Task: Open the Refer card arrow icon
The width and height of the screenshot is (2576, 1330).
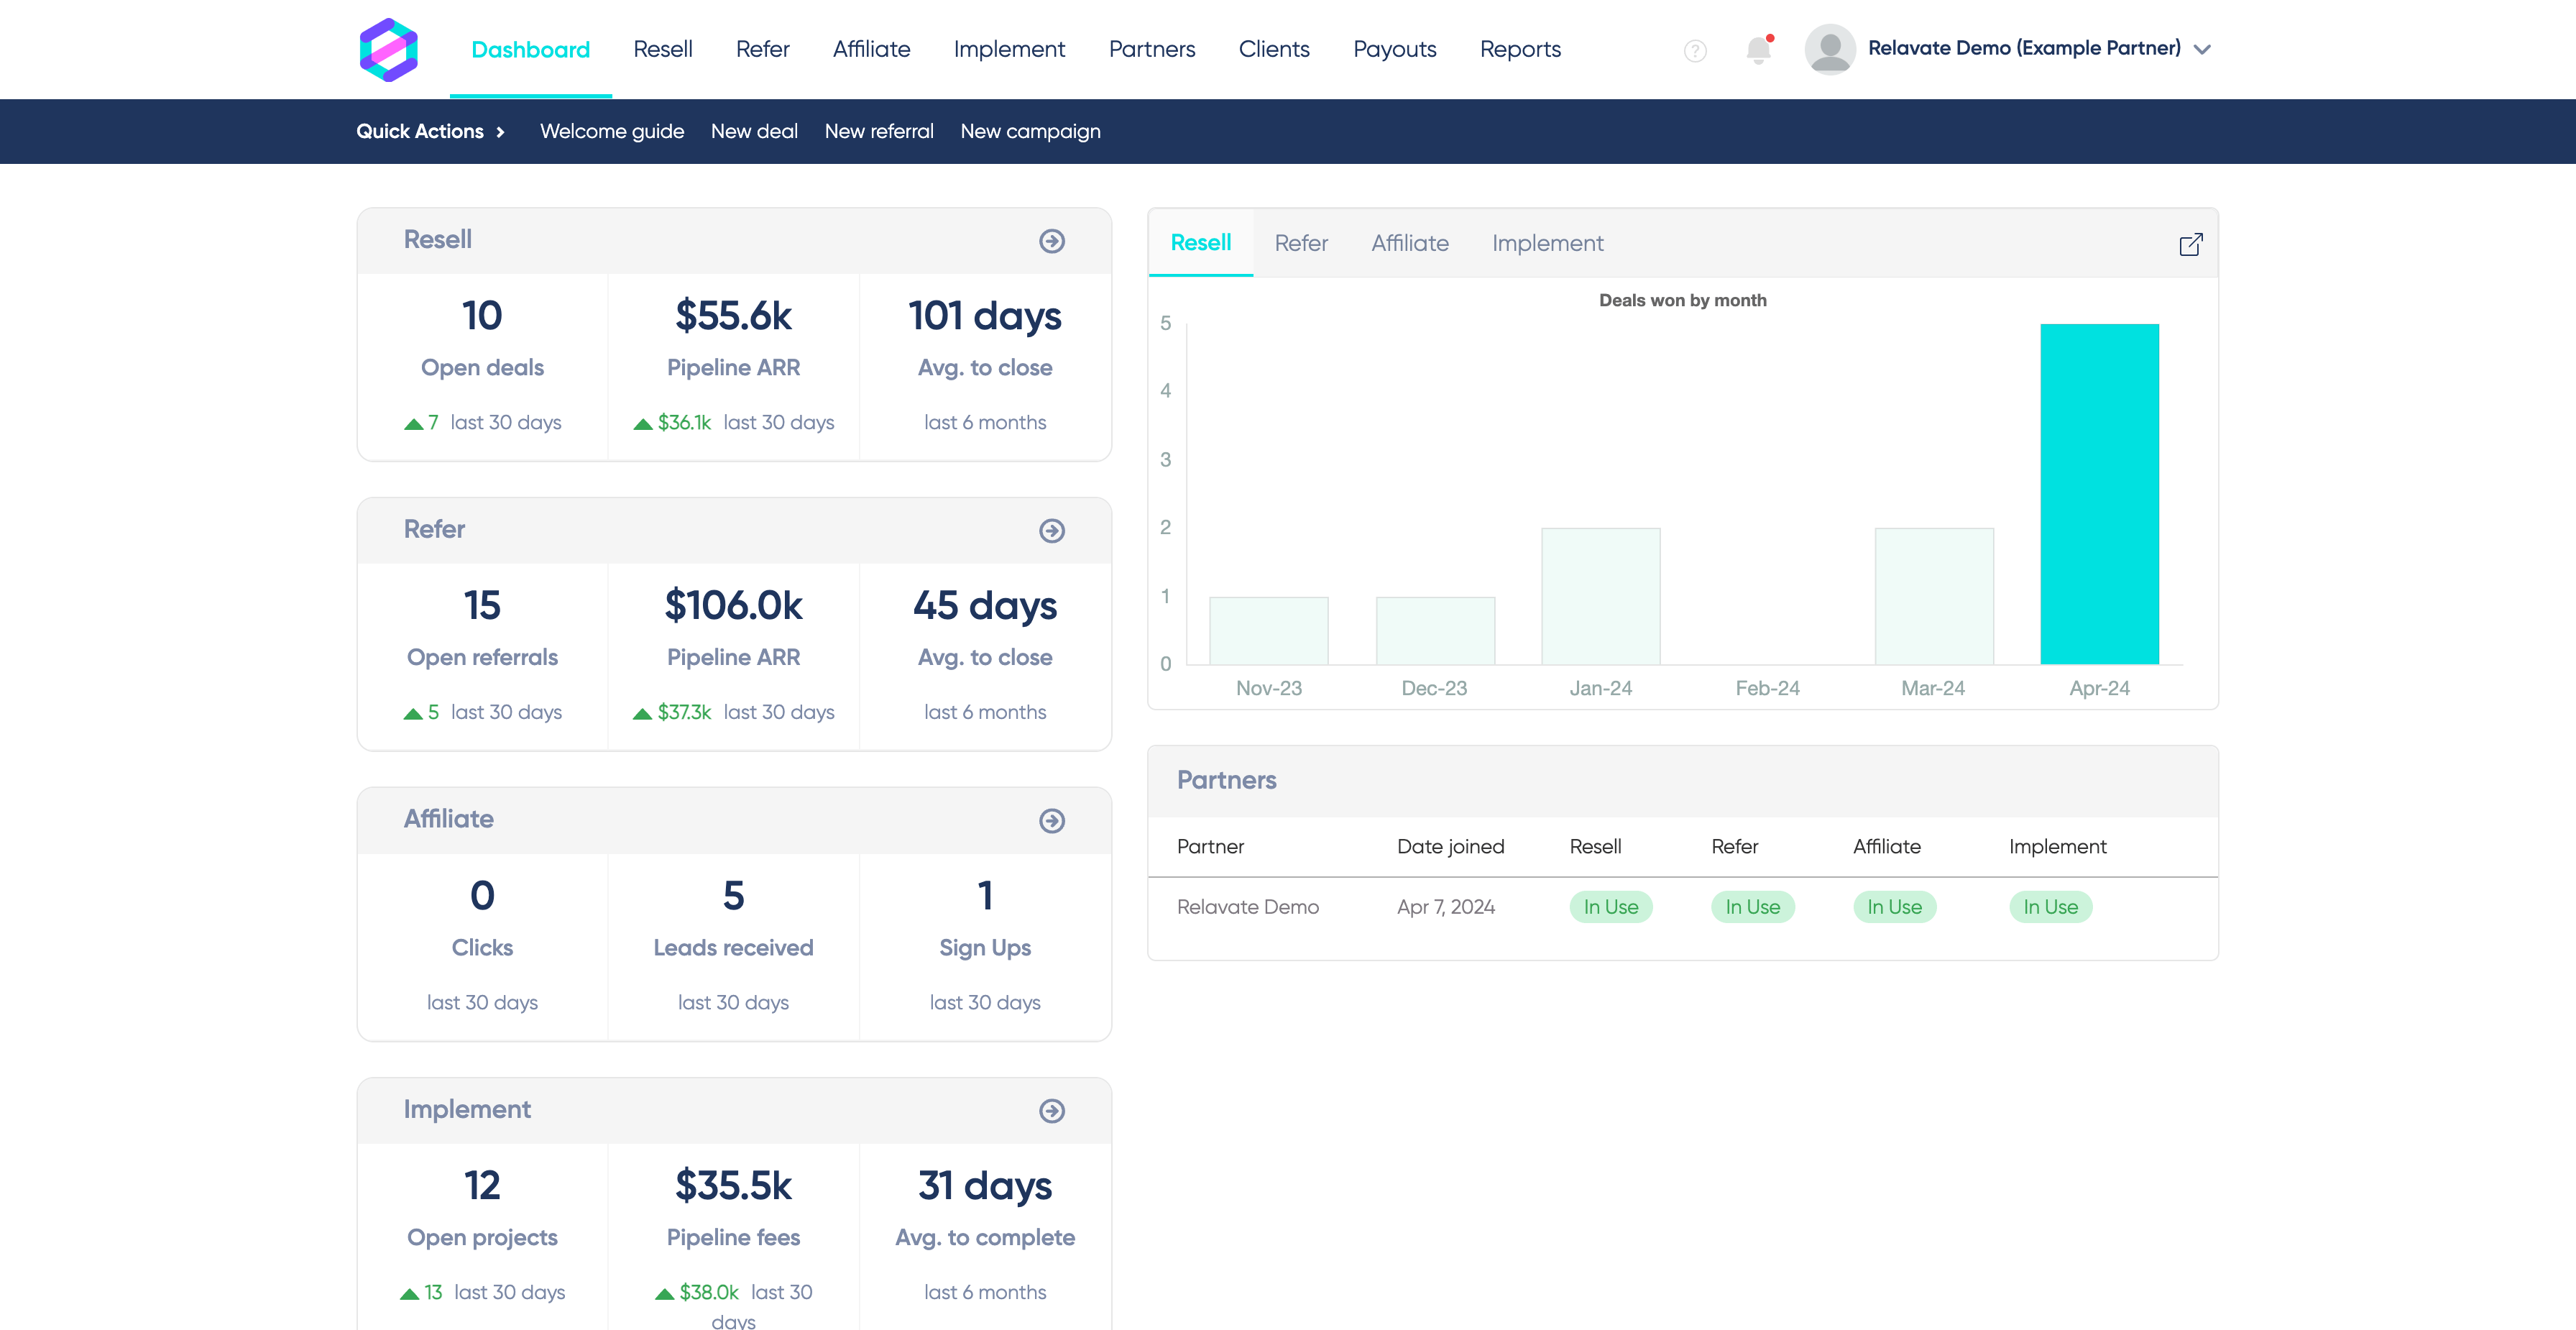Action: coord(1051,531)
